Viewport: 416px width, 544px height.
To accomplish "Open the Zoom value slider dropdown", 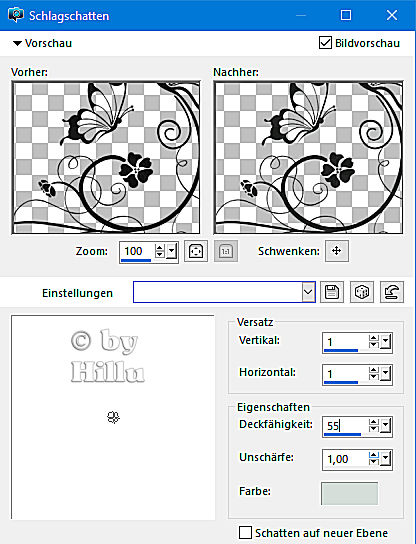I will coord(171,251).
